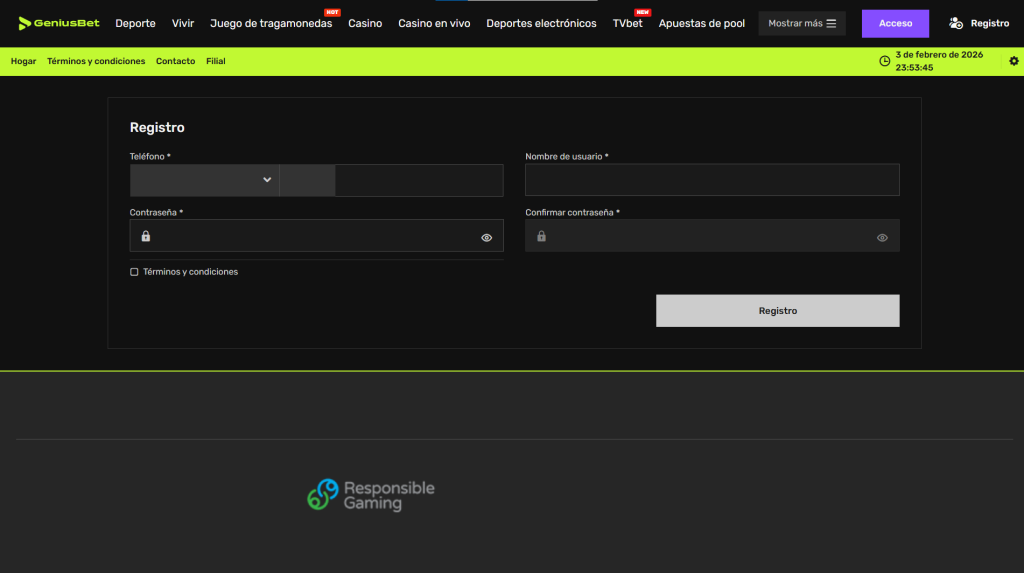Focus the Nombre de usuario input field
Viewport: 1024px width, 573px height.
click(x=712, y=180)
